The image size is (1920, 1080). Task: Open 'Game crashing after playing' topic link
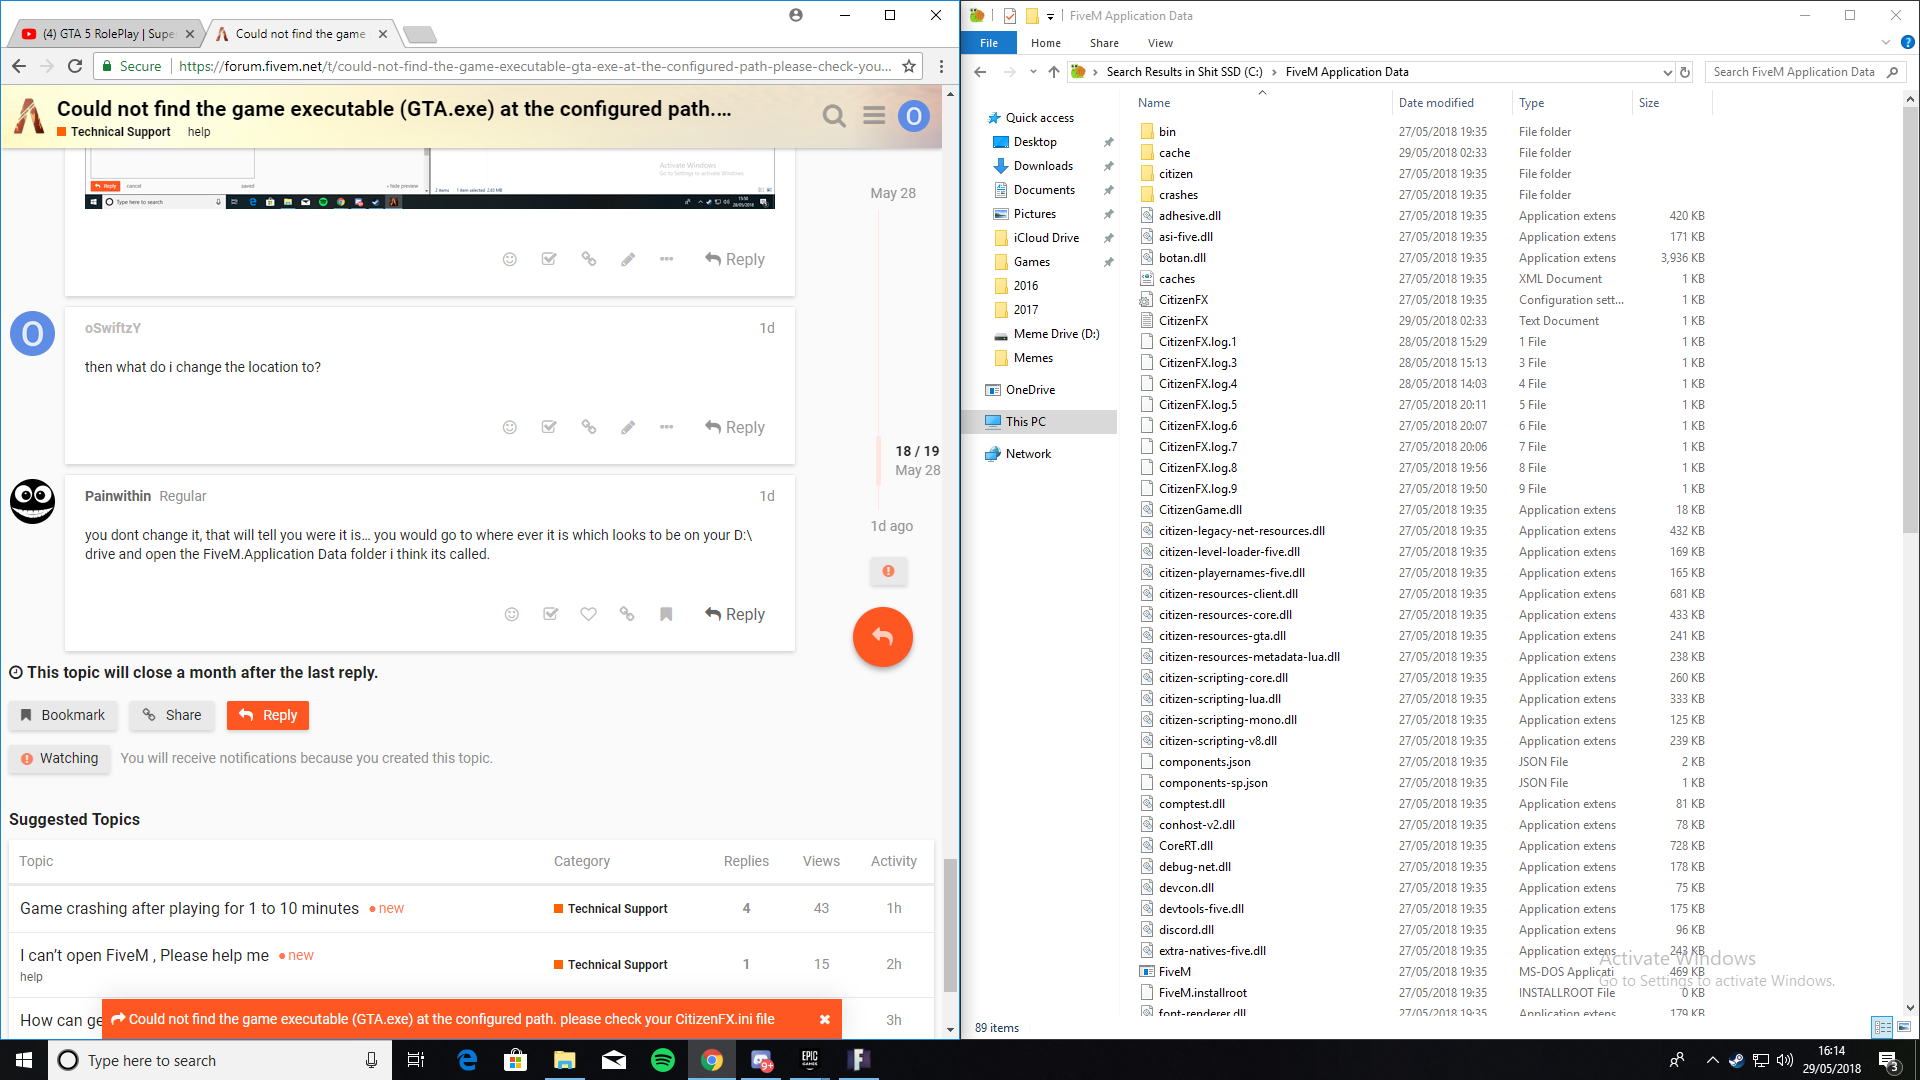[189, 908]
